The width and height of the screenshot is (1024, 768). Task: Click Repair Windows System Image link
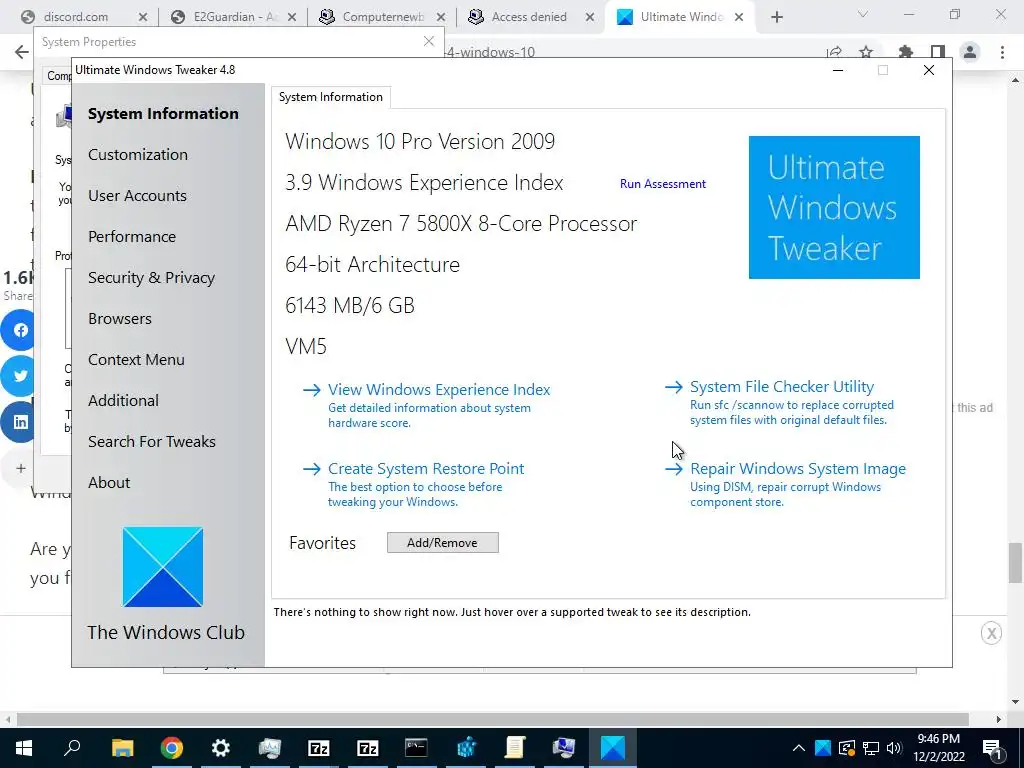[x=798, y=469]
